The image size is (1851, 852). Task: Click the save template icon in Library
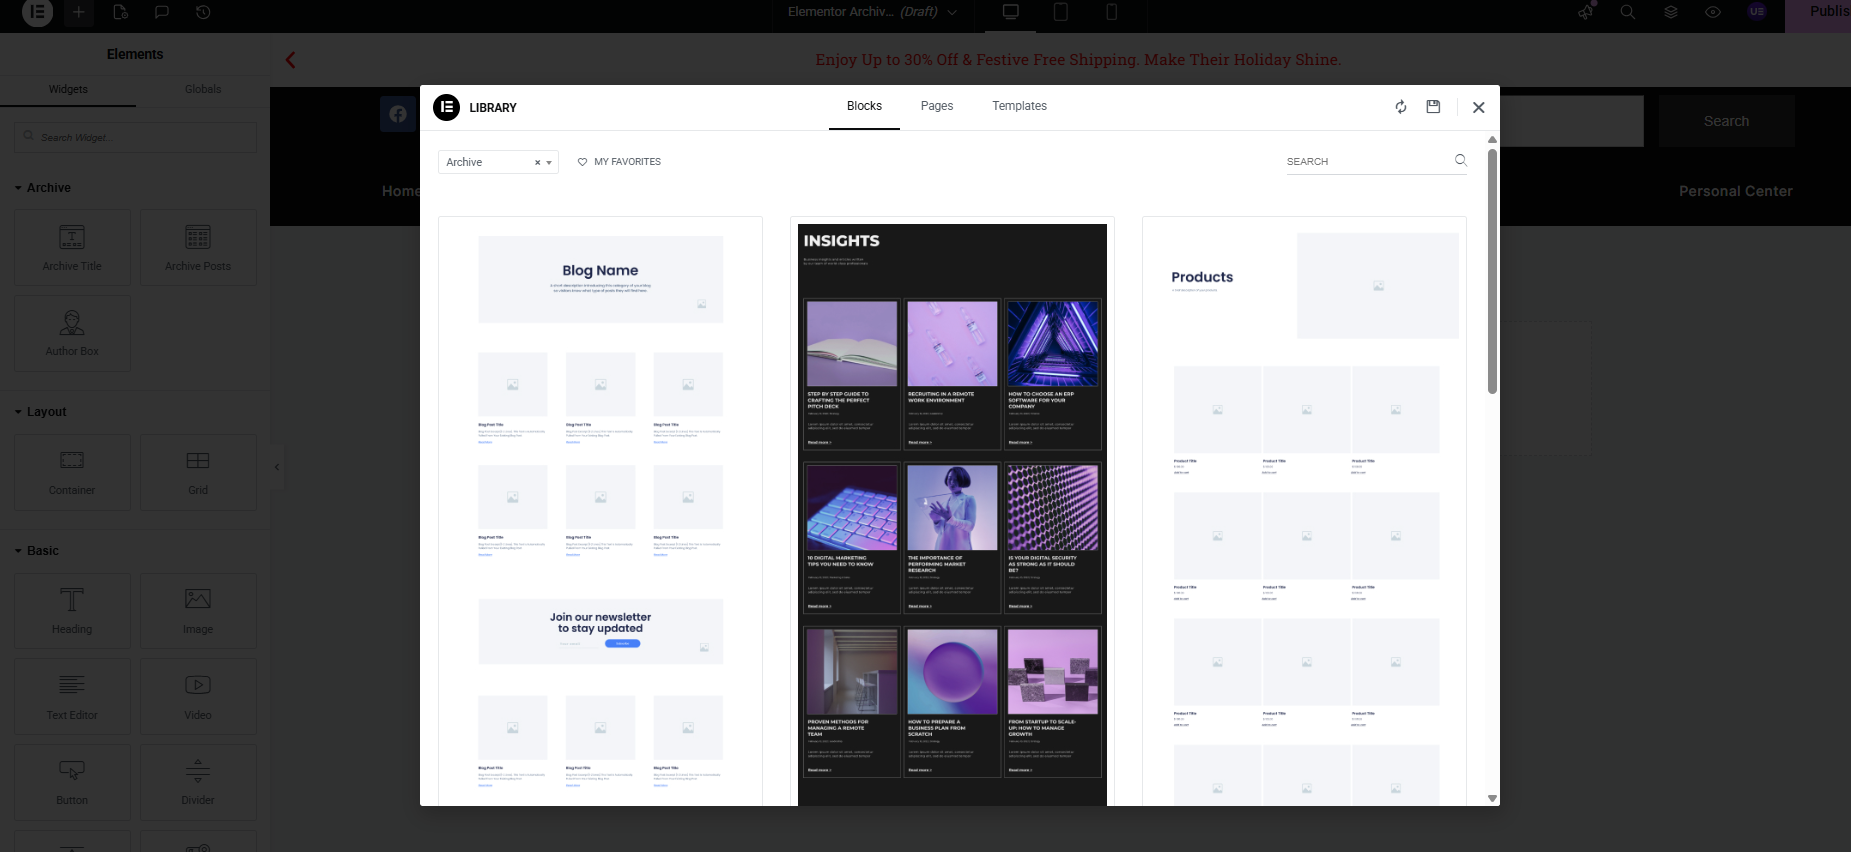click(x=1433, y=107)
